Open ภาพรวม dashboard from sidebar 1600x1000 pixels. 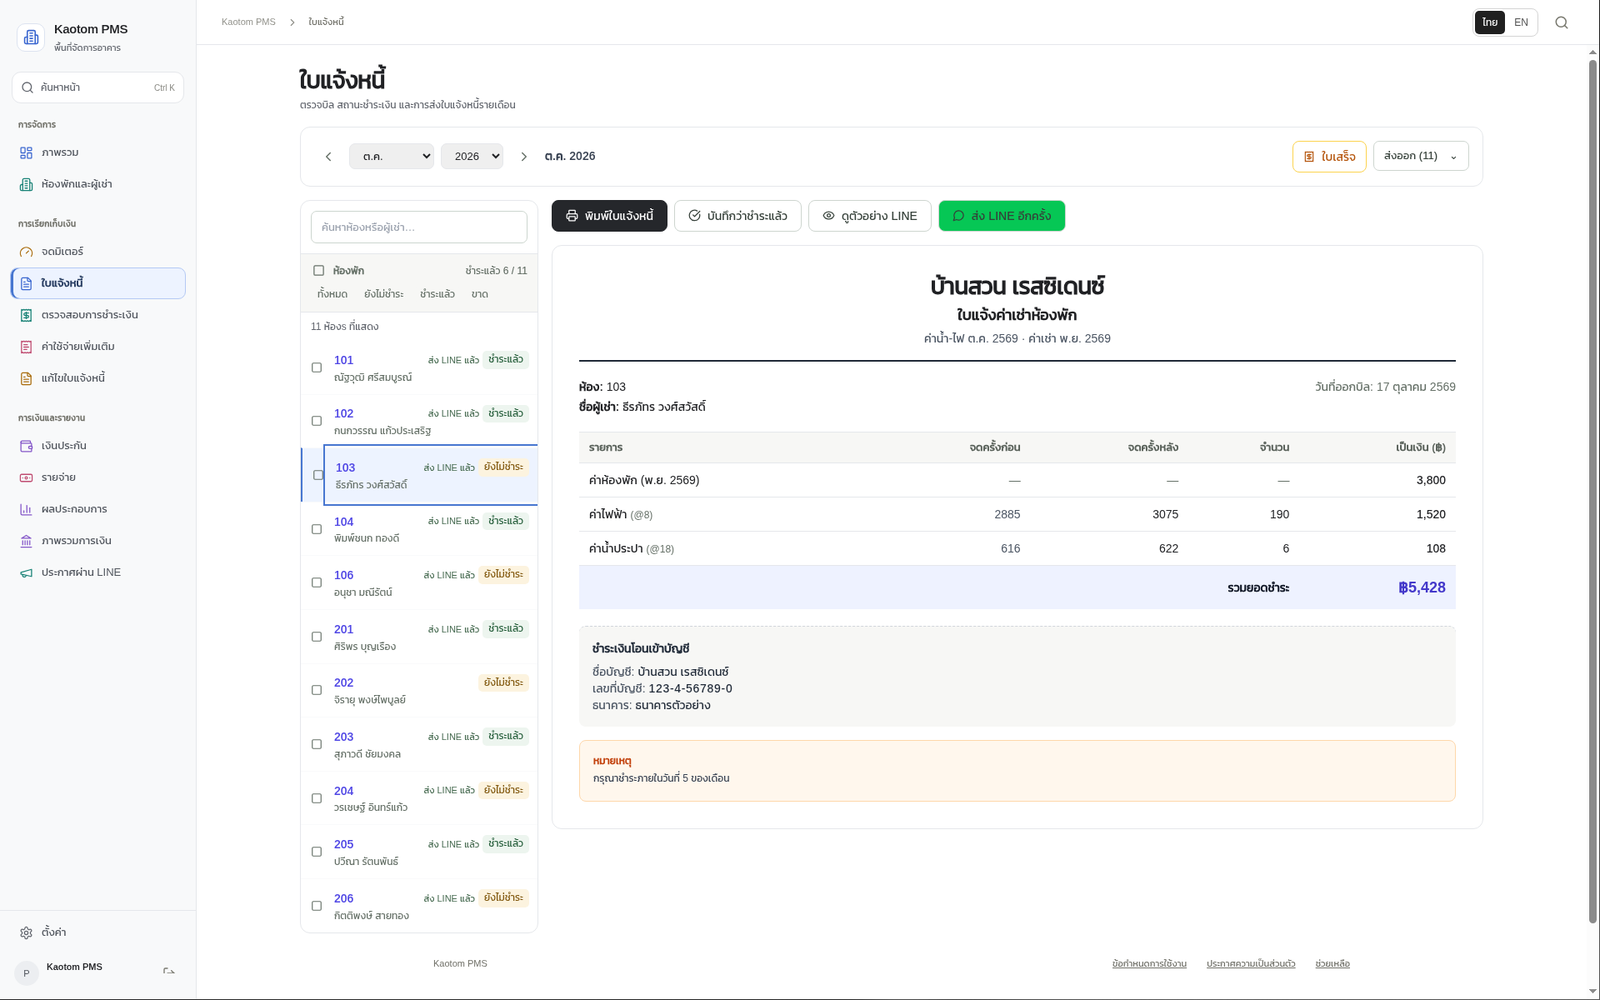click(98, 152)
